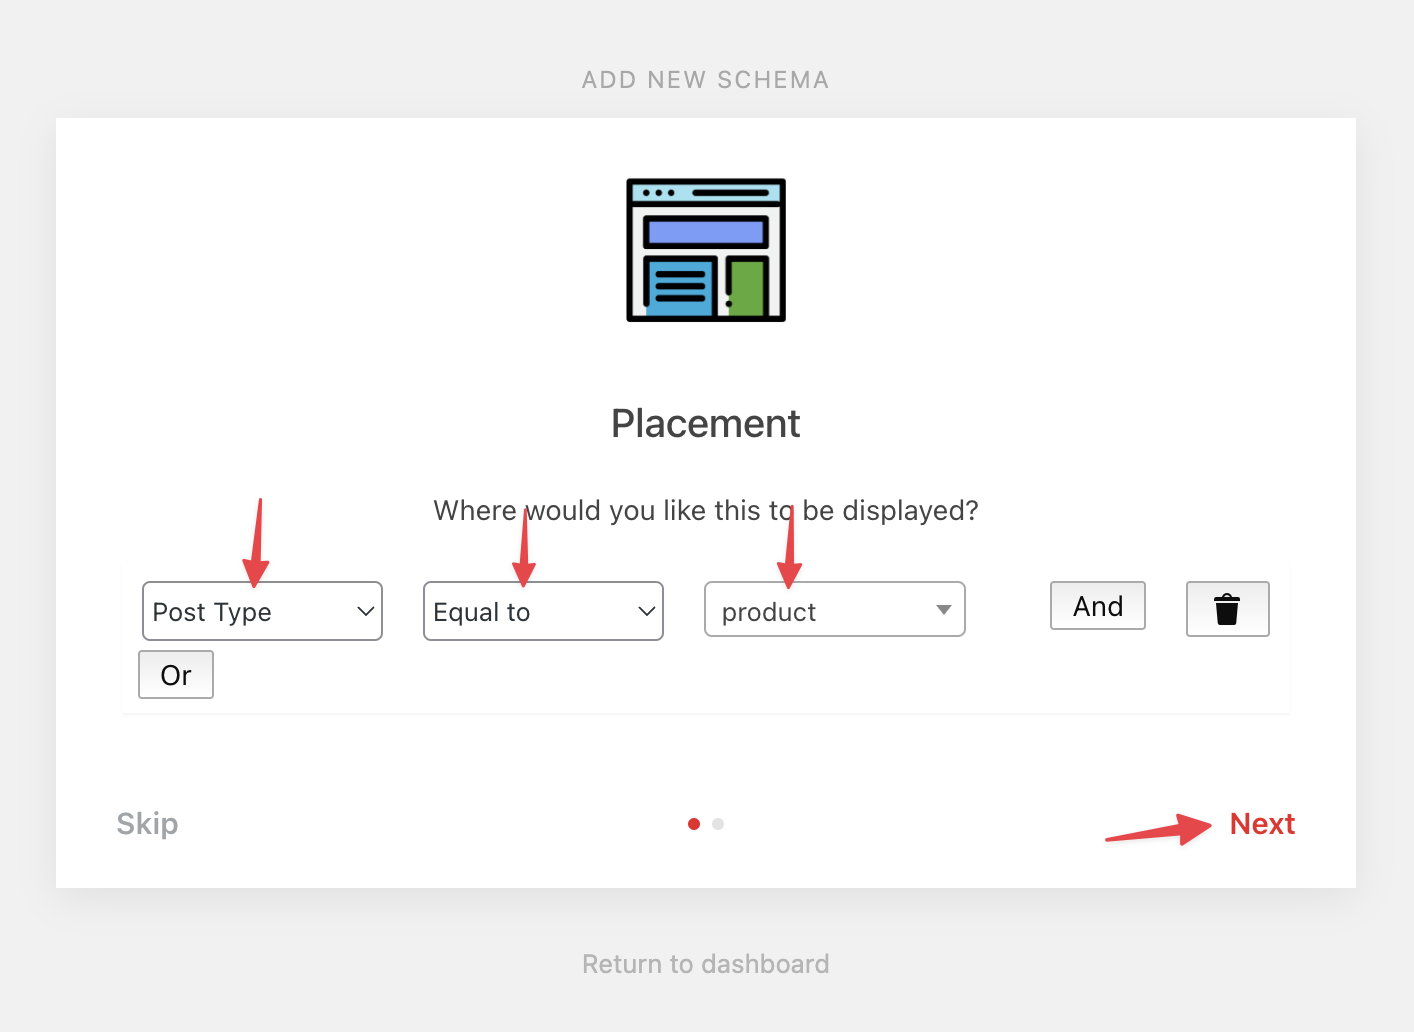Click the ADD NEW SCHEMA title
The height and width of the screenshot is (1032, 1414).
click(x=706, y=80)
